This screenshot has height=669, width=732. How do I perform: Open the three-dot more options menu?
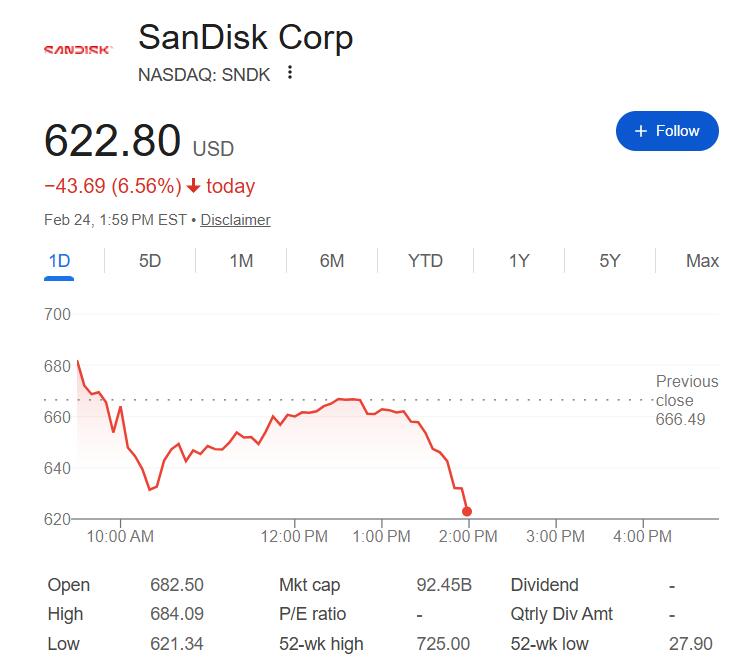point(290,73)
